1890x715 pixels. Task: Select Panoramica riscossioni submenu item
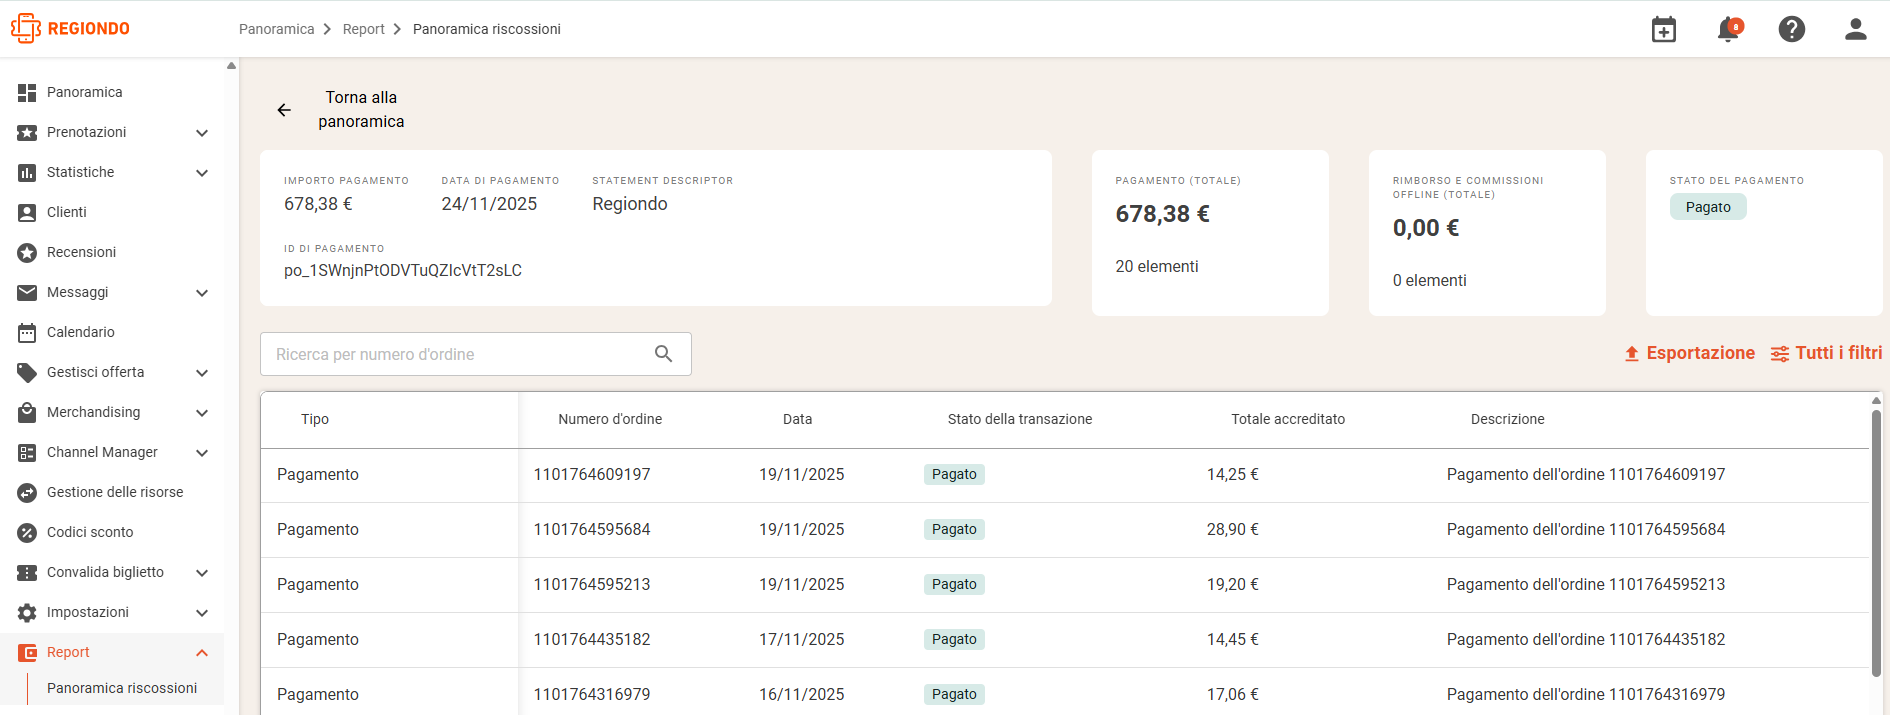point(122,688)
